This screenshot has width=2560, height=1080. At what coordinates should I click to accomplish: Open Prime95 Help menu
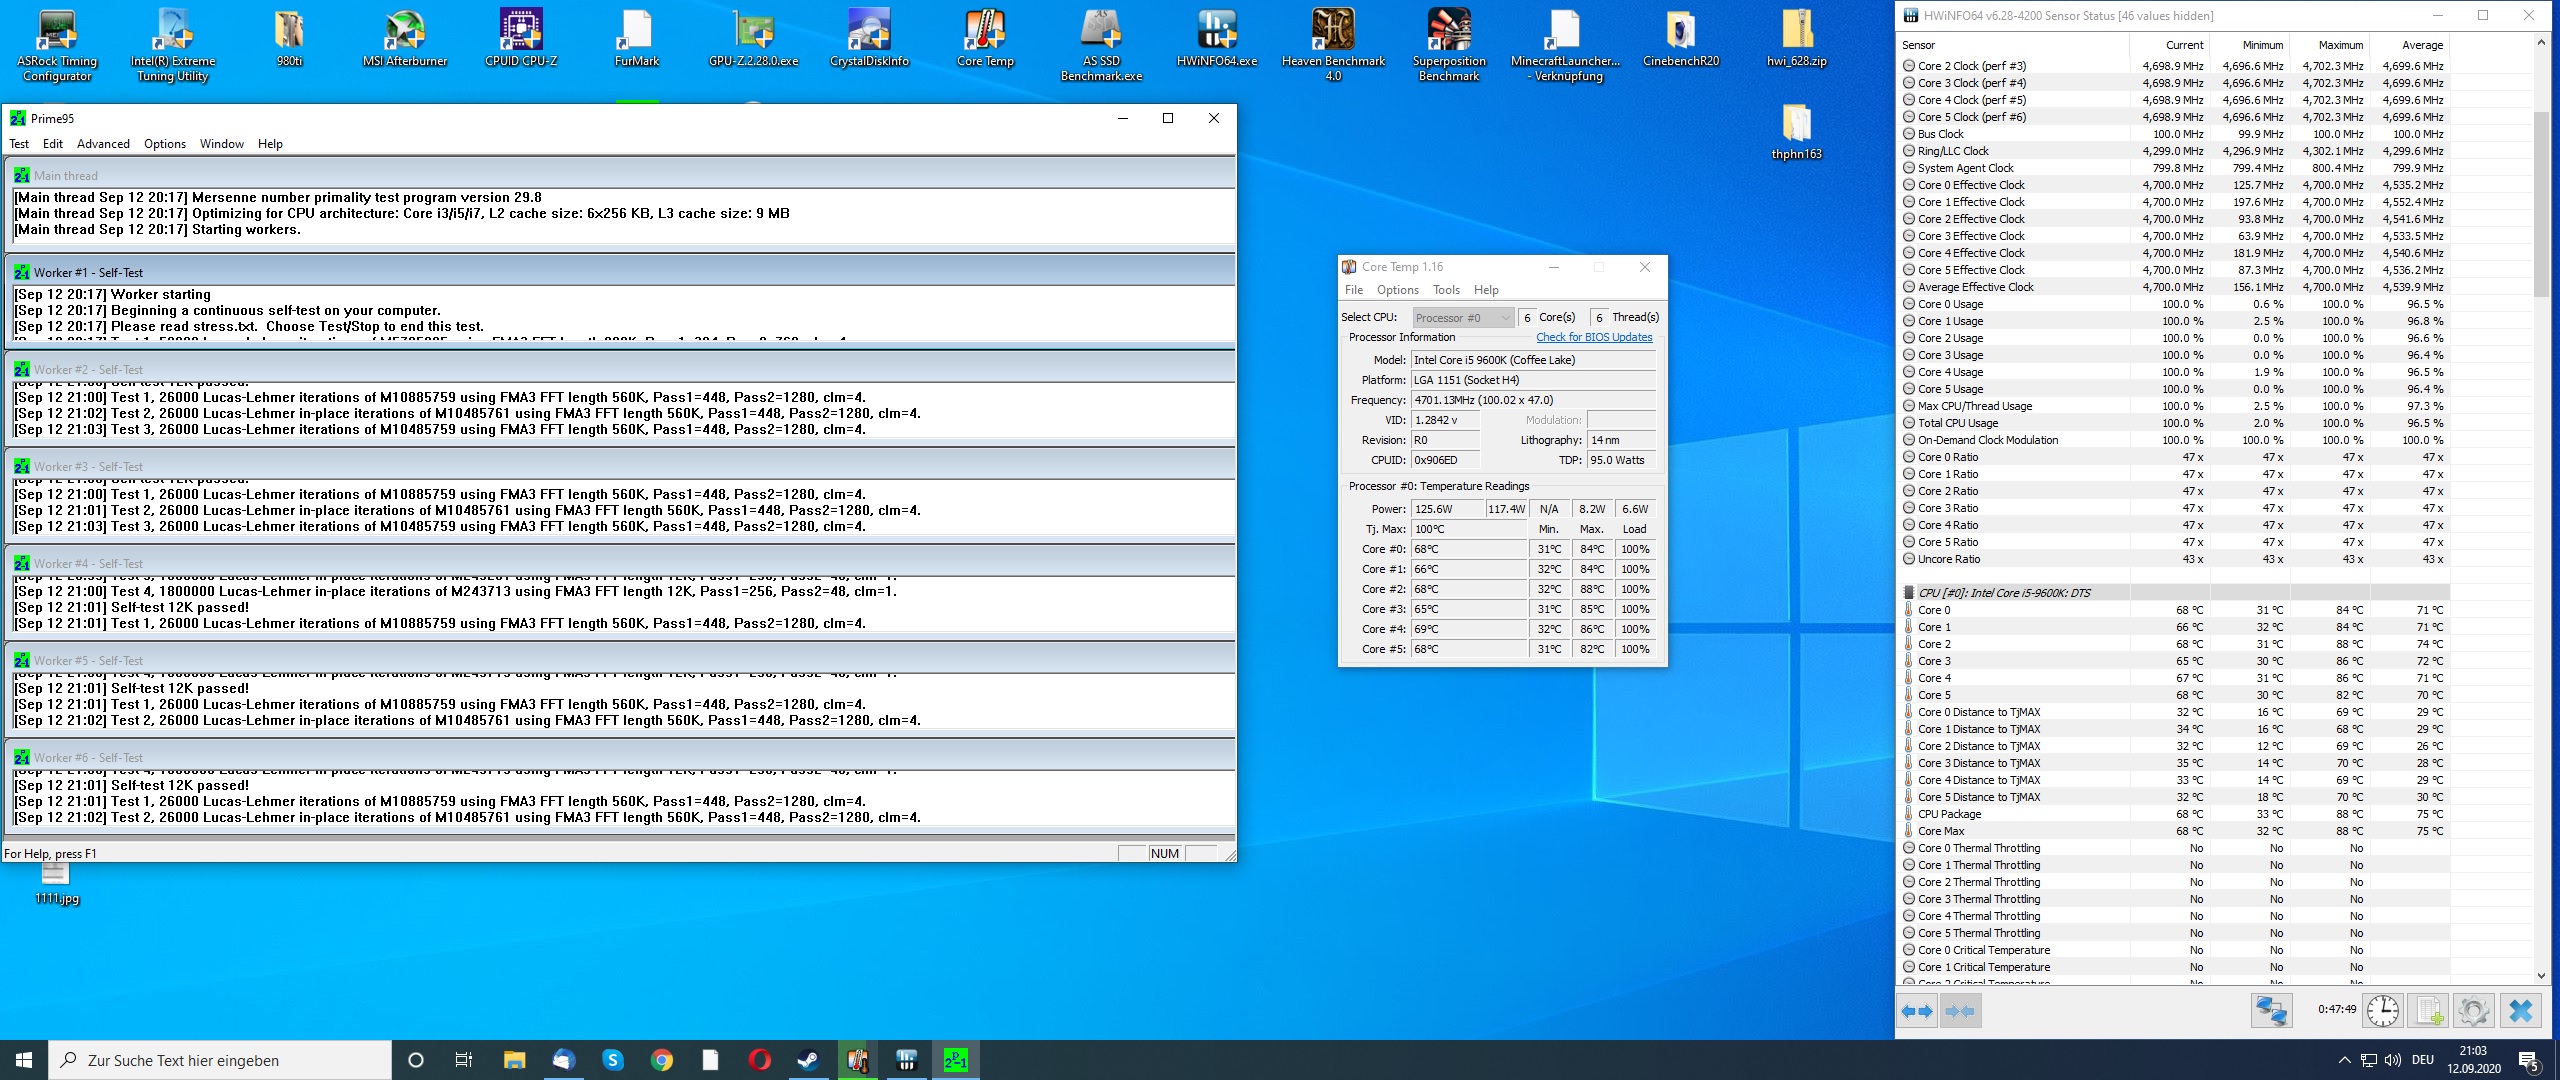point(270,144)
